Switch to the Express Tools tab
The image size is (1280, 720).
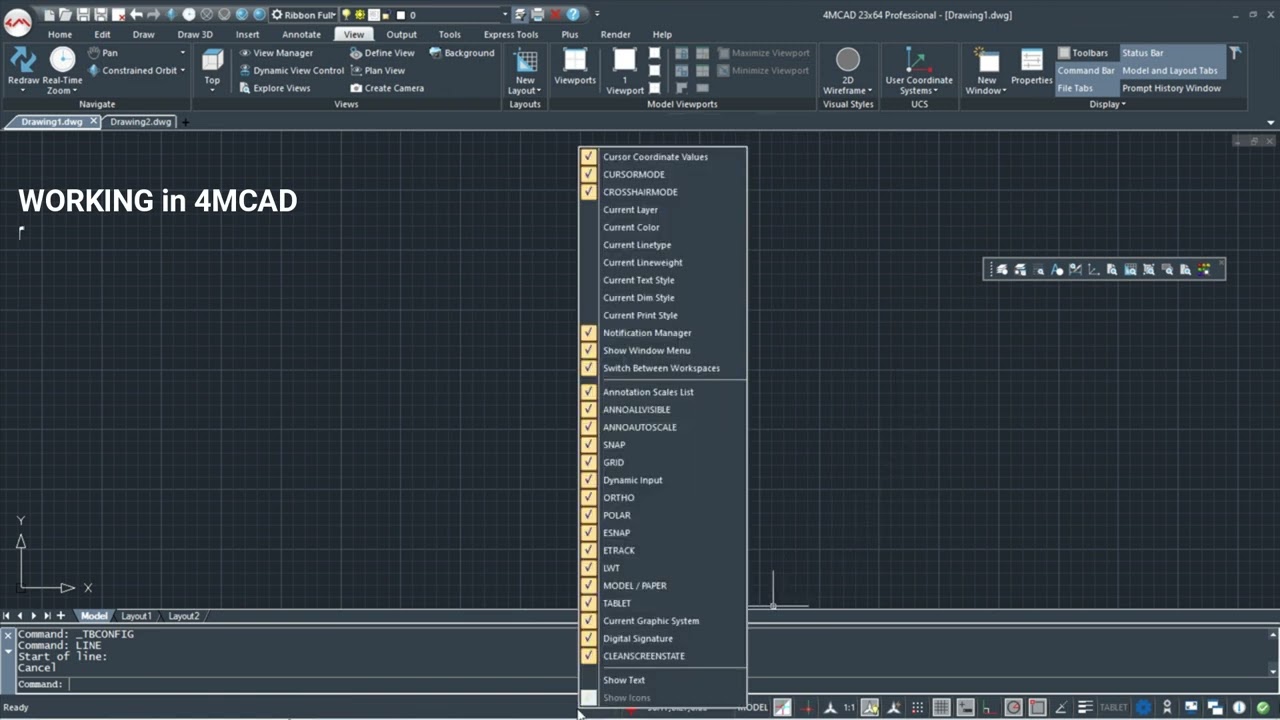[511, 34]
